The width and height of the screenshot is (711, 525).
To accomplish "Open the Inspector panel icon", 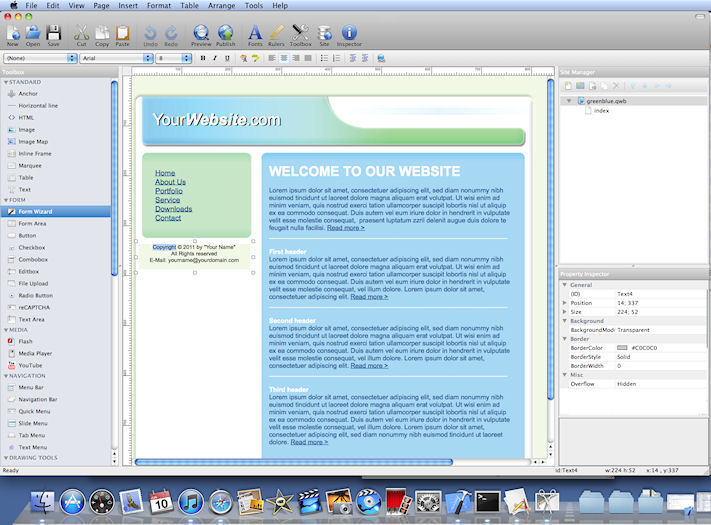I will pyautogui.click(x=349, y=35).
